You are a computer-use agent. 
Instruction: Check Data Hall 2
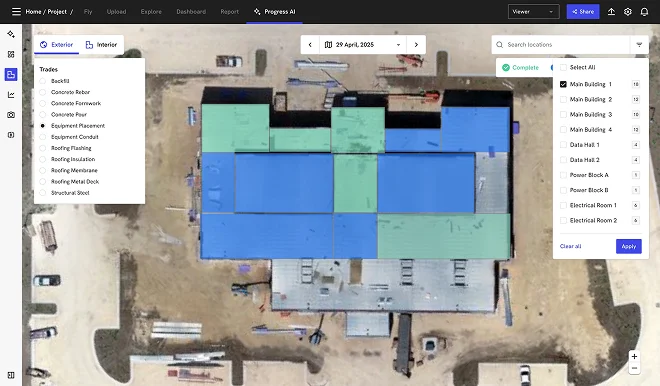coord(563,160)
